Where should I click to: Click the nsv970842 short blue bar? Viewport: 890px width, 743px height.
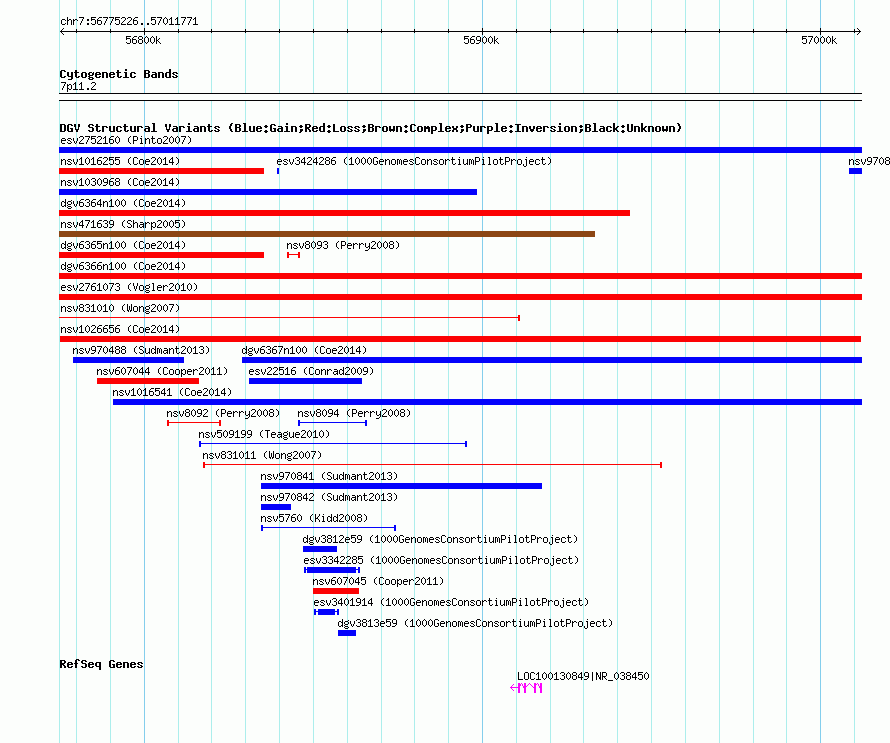276,507
